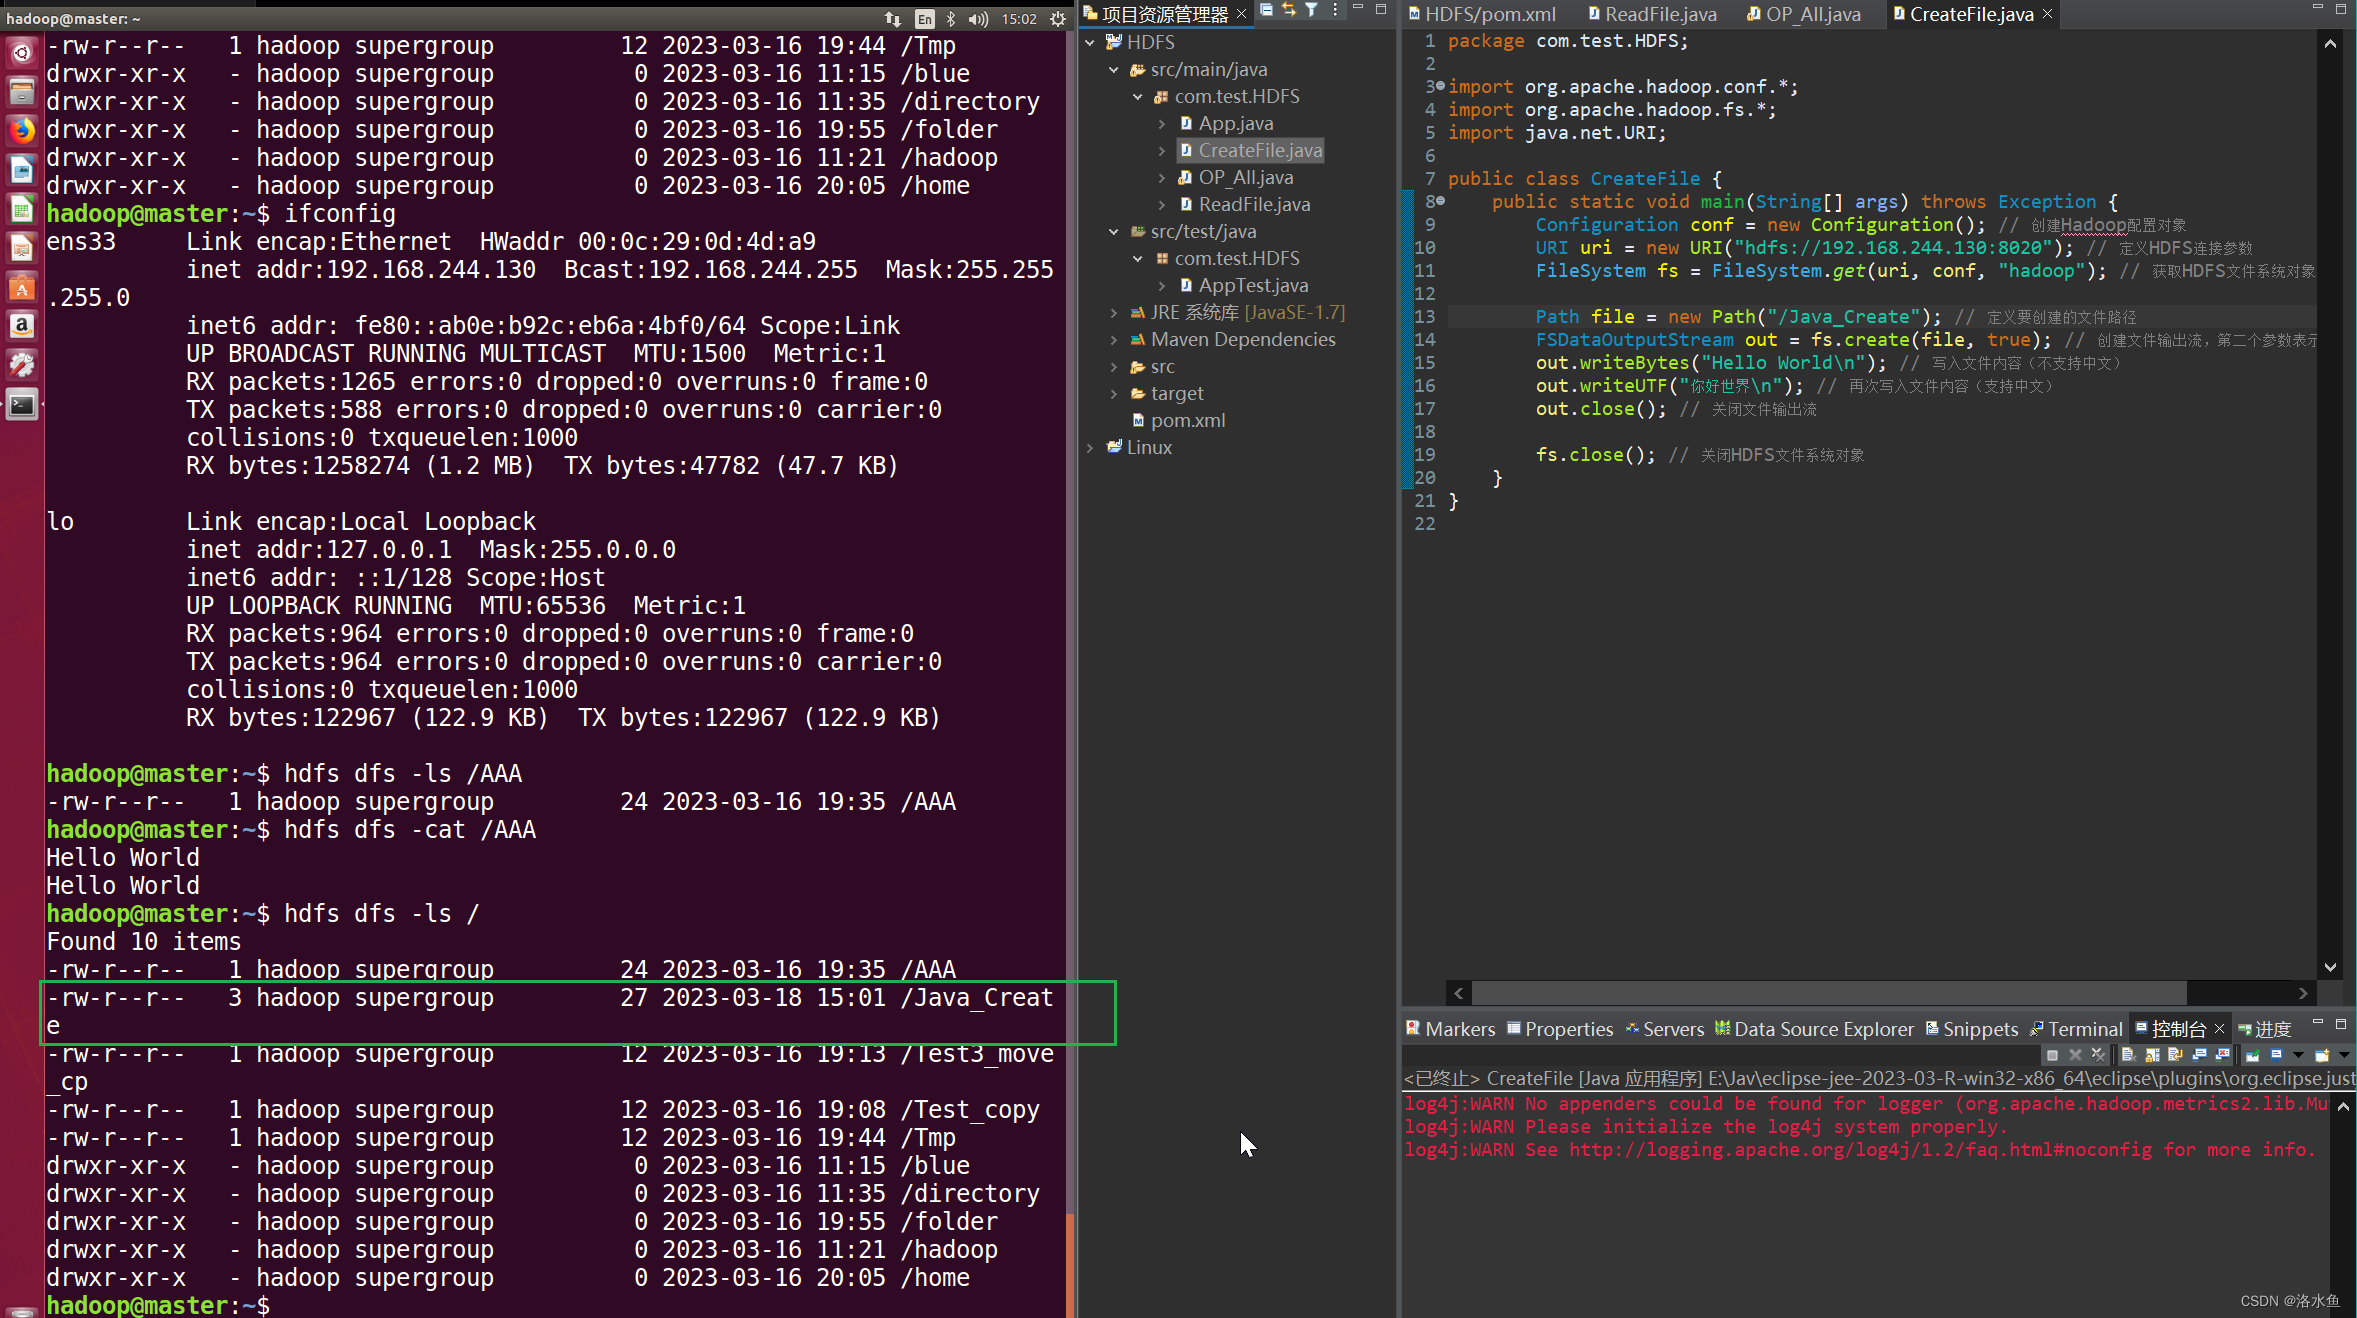Screen dimensions: 2357x1318
Task: Click the En input method indicator
Action: [x=924, y=18]
